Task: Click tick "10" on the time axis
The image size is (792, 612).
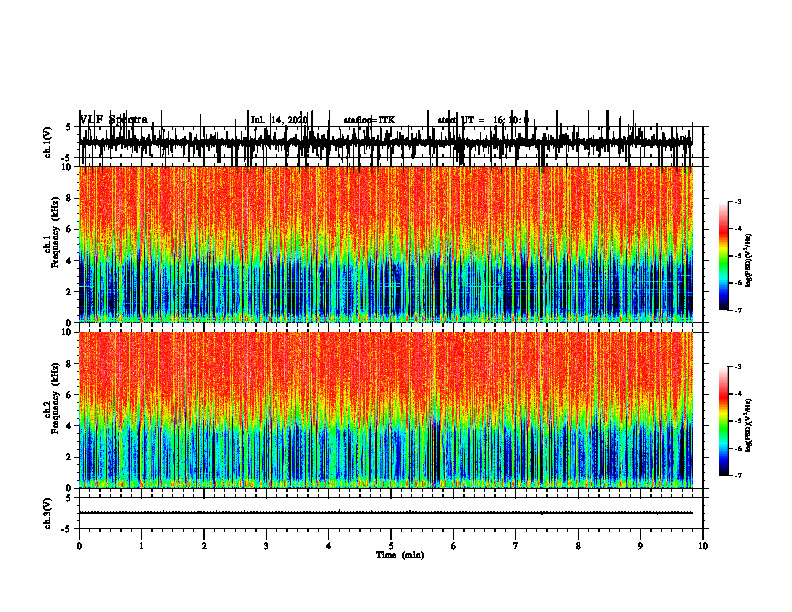Action: [703, 546]
